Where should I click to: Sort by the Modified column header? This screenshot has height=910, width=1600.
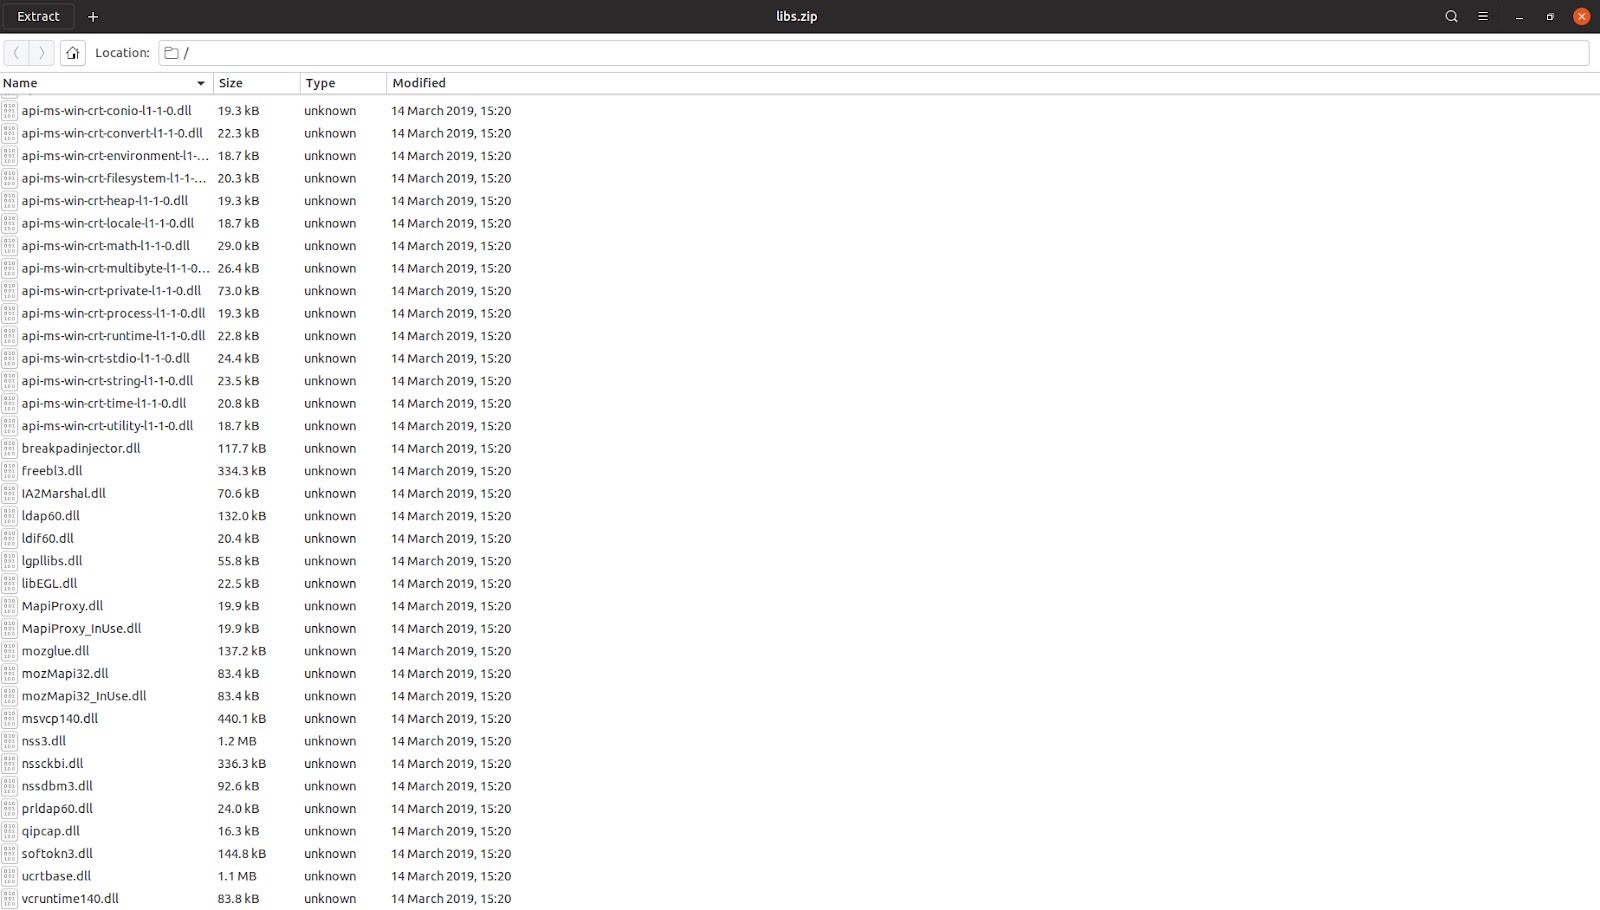pyautogui.click(x=419, y=83)
